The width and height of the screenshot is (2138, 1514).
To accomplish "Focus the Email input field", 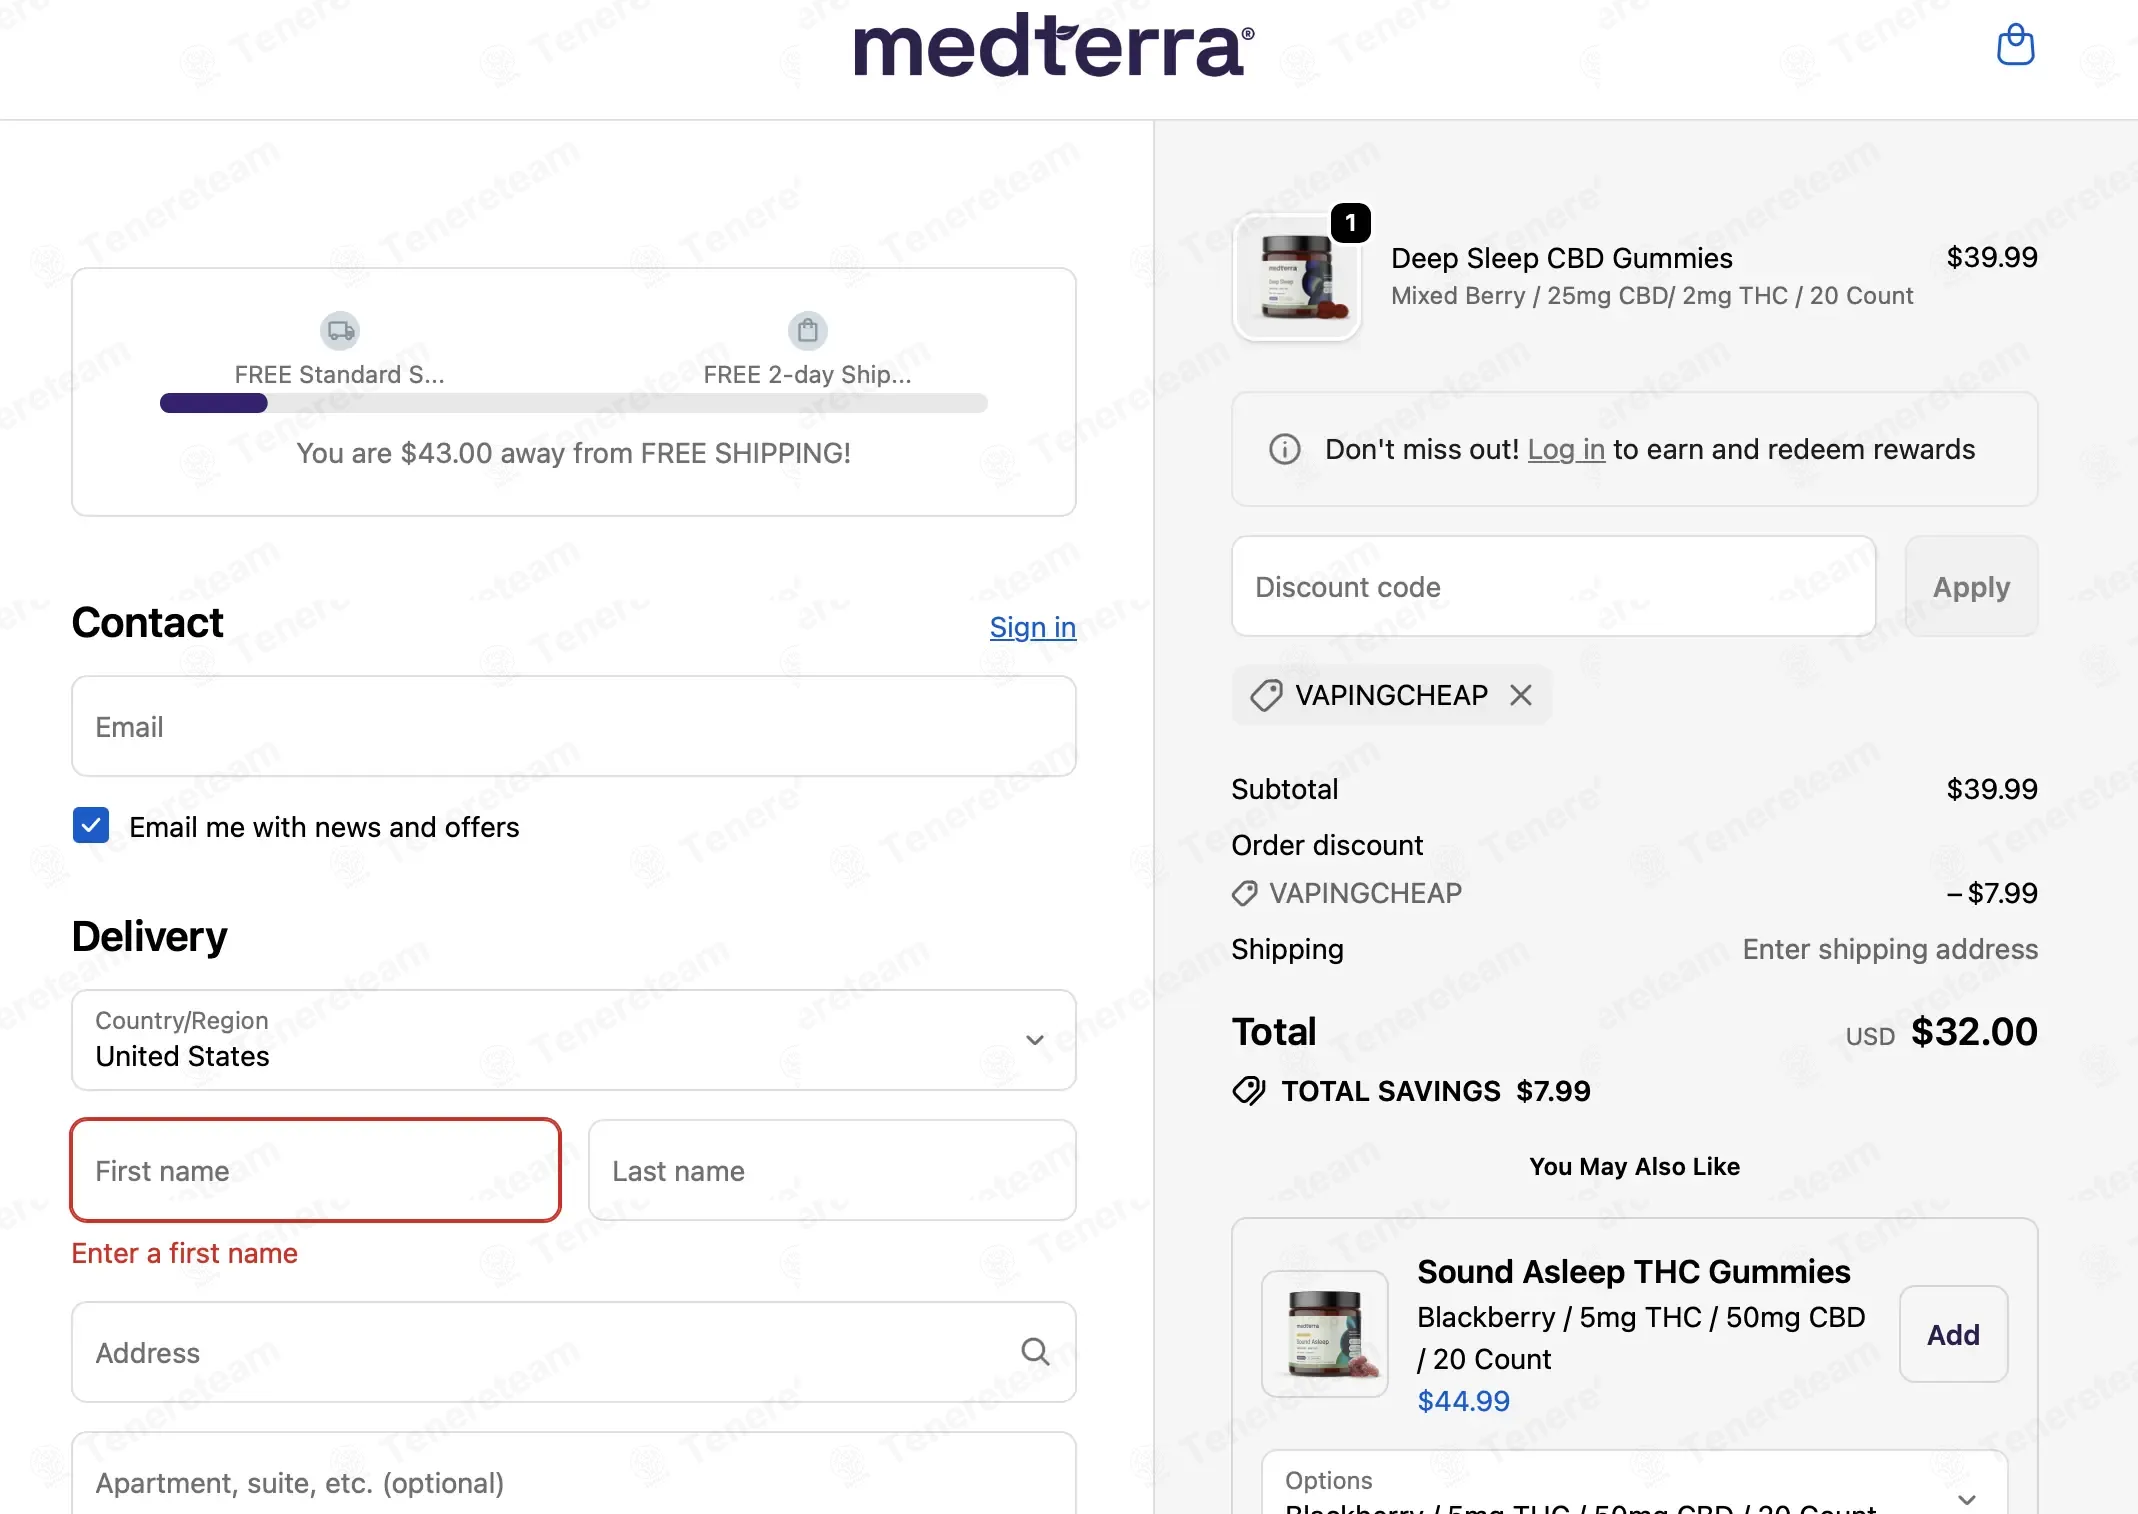I will point(574,726).
